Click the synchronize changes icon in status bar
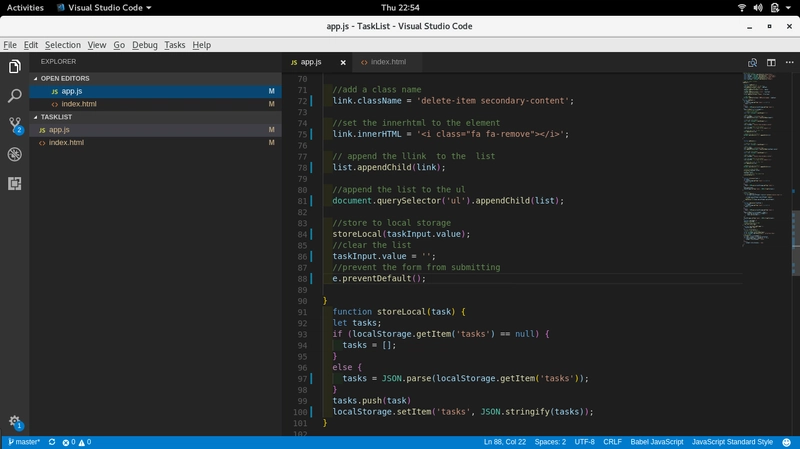The height and width of the screenshot is (449, 800). [x=52, y=442]
